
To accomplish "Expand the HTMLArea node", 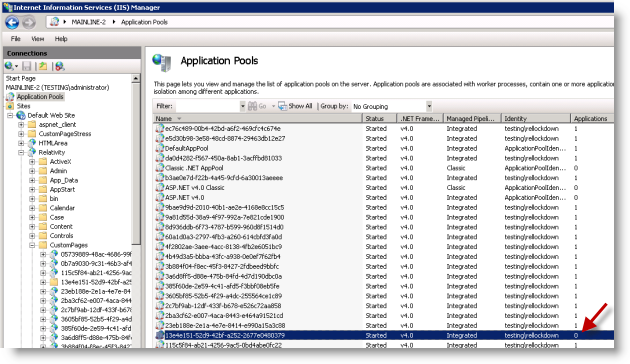I will 21,143.
